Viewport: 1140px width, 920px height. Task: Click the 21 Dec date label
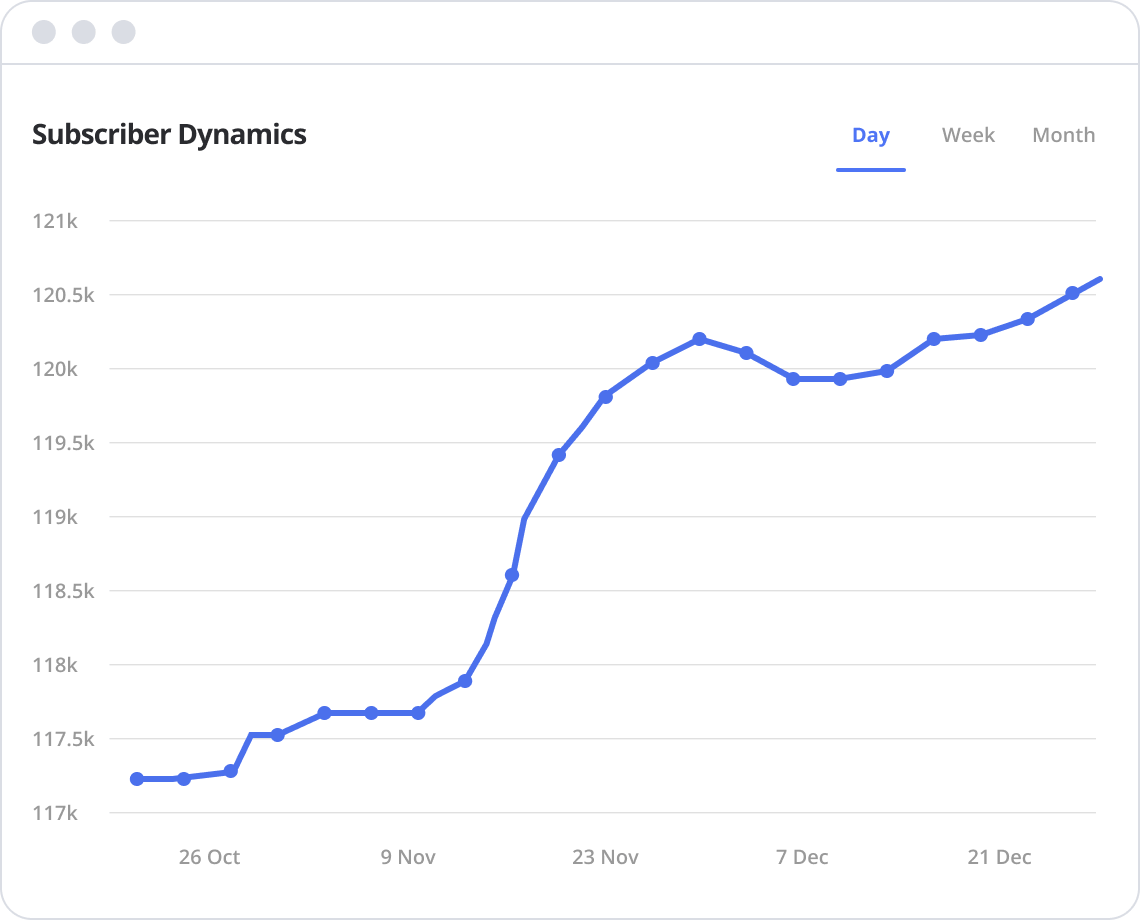999,857
